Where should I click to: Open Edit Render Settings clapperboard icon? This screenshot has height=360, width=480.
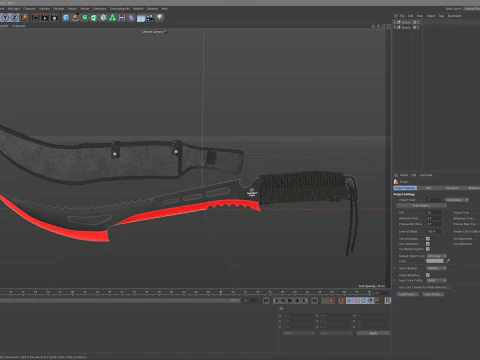54,17
